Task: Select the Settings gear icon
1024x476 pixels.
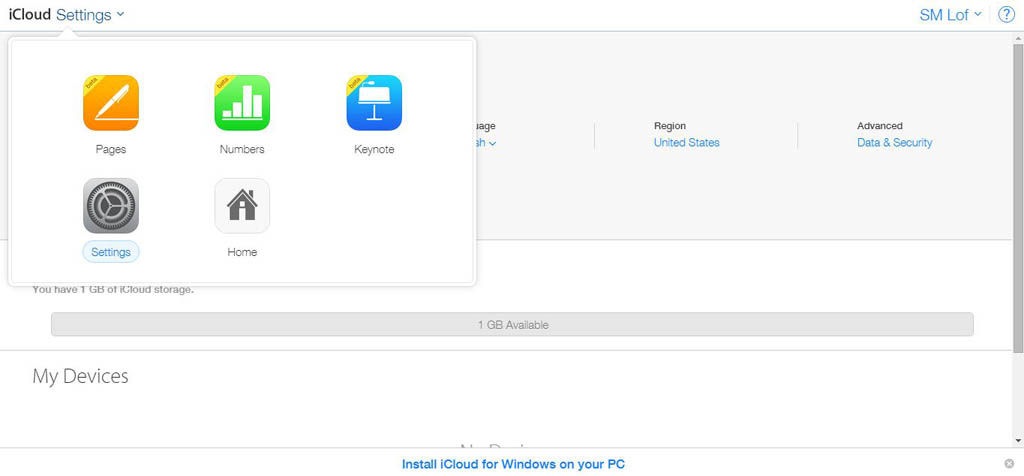Action: click(110, 206)
